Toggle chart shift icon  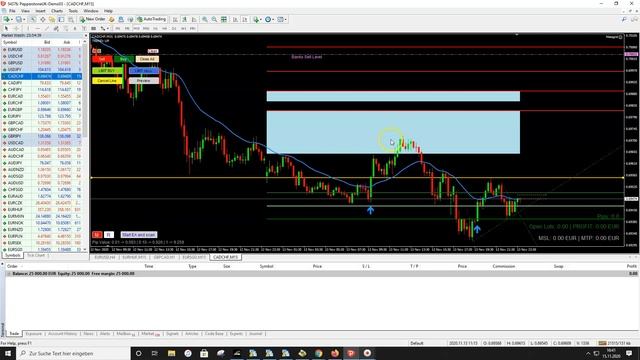(x=245, y=19)
